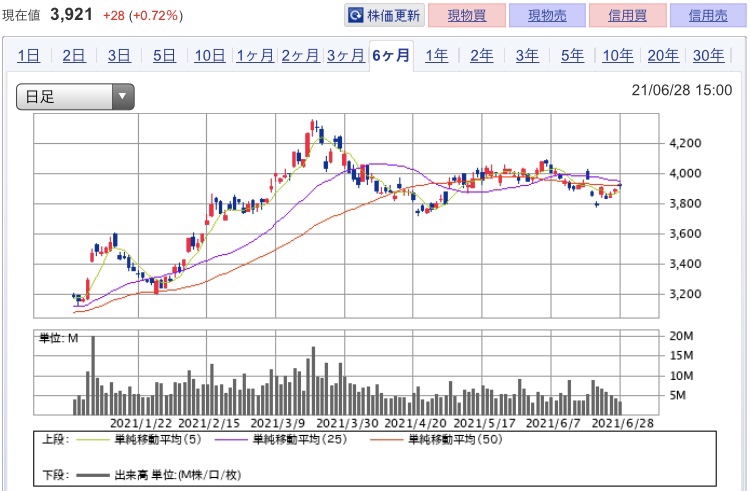Show the 20年 chart range
750x491 pixels.
point(663,55)
